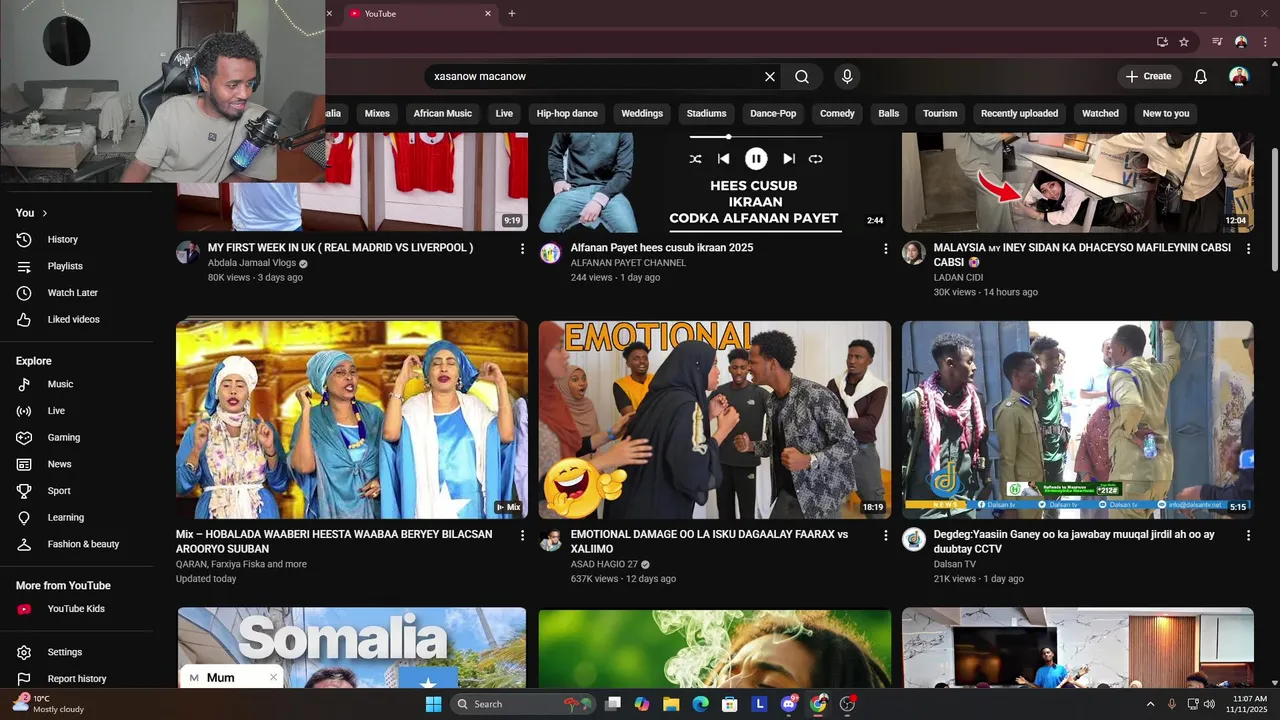
Task: Select the Recently uploaded filter chip
Action: [x=1019, y=113]
